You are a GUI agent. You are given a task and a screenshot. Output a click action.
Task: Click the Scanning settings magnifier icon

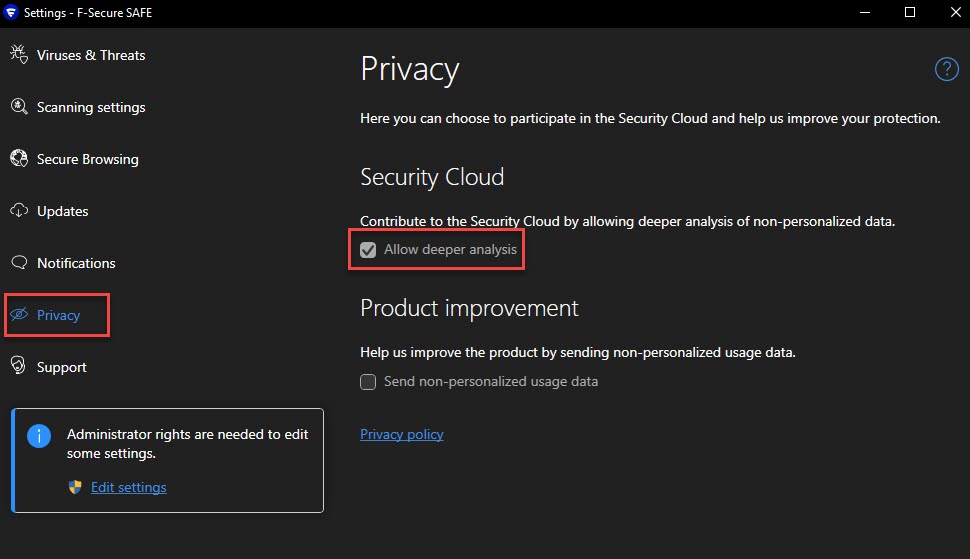19,107
